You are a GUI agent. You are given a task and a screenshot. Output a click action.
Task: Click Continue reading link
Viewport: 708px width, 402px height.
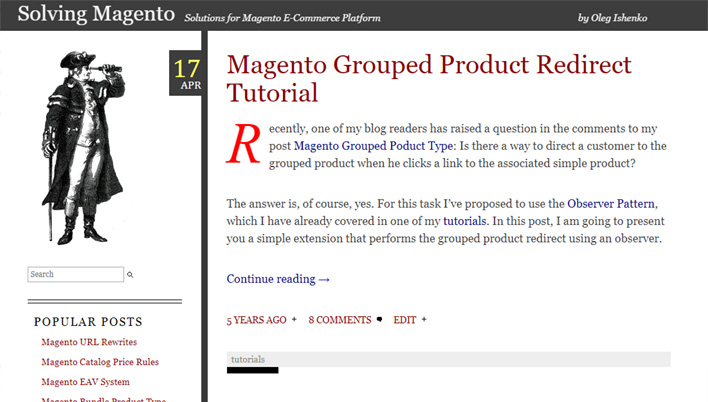pos(278,279)
